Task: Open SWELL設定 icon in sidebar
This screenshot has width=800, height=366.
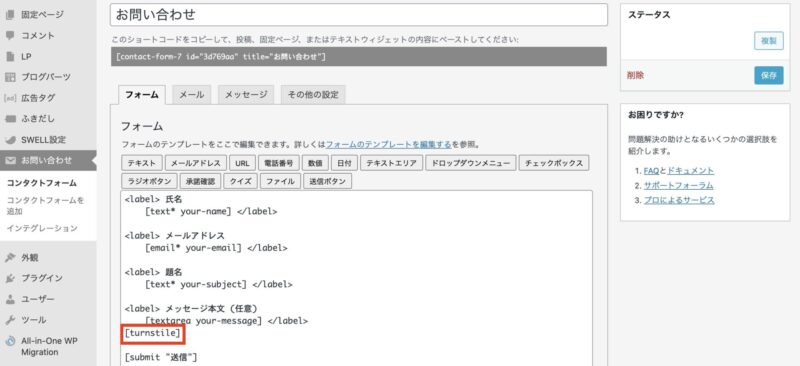Action: (x=10, y=140)
